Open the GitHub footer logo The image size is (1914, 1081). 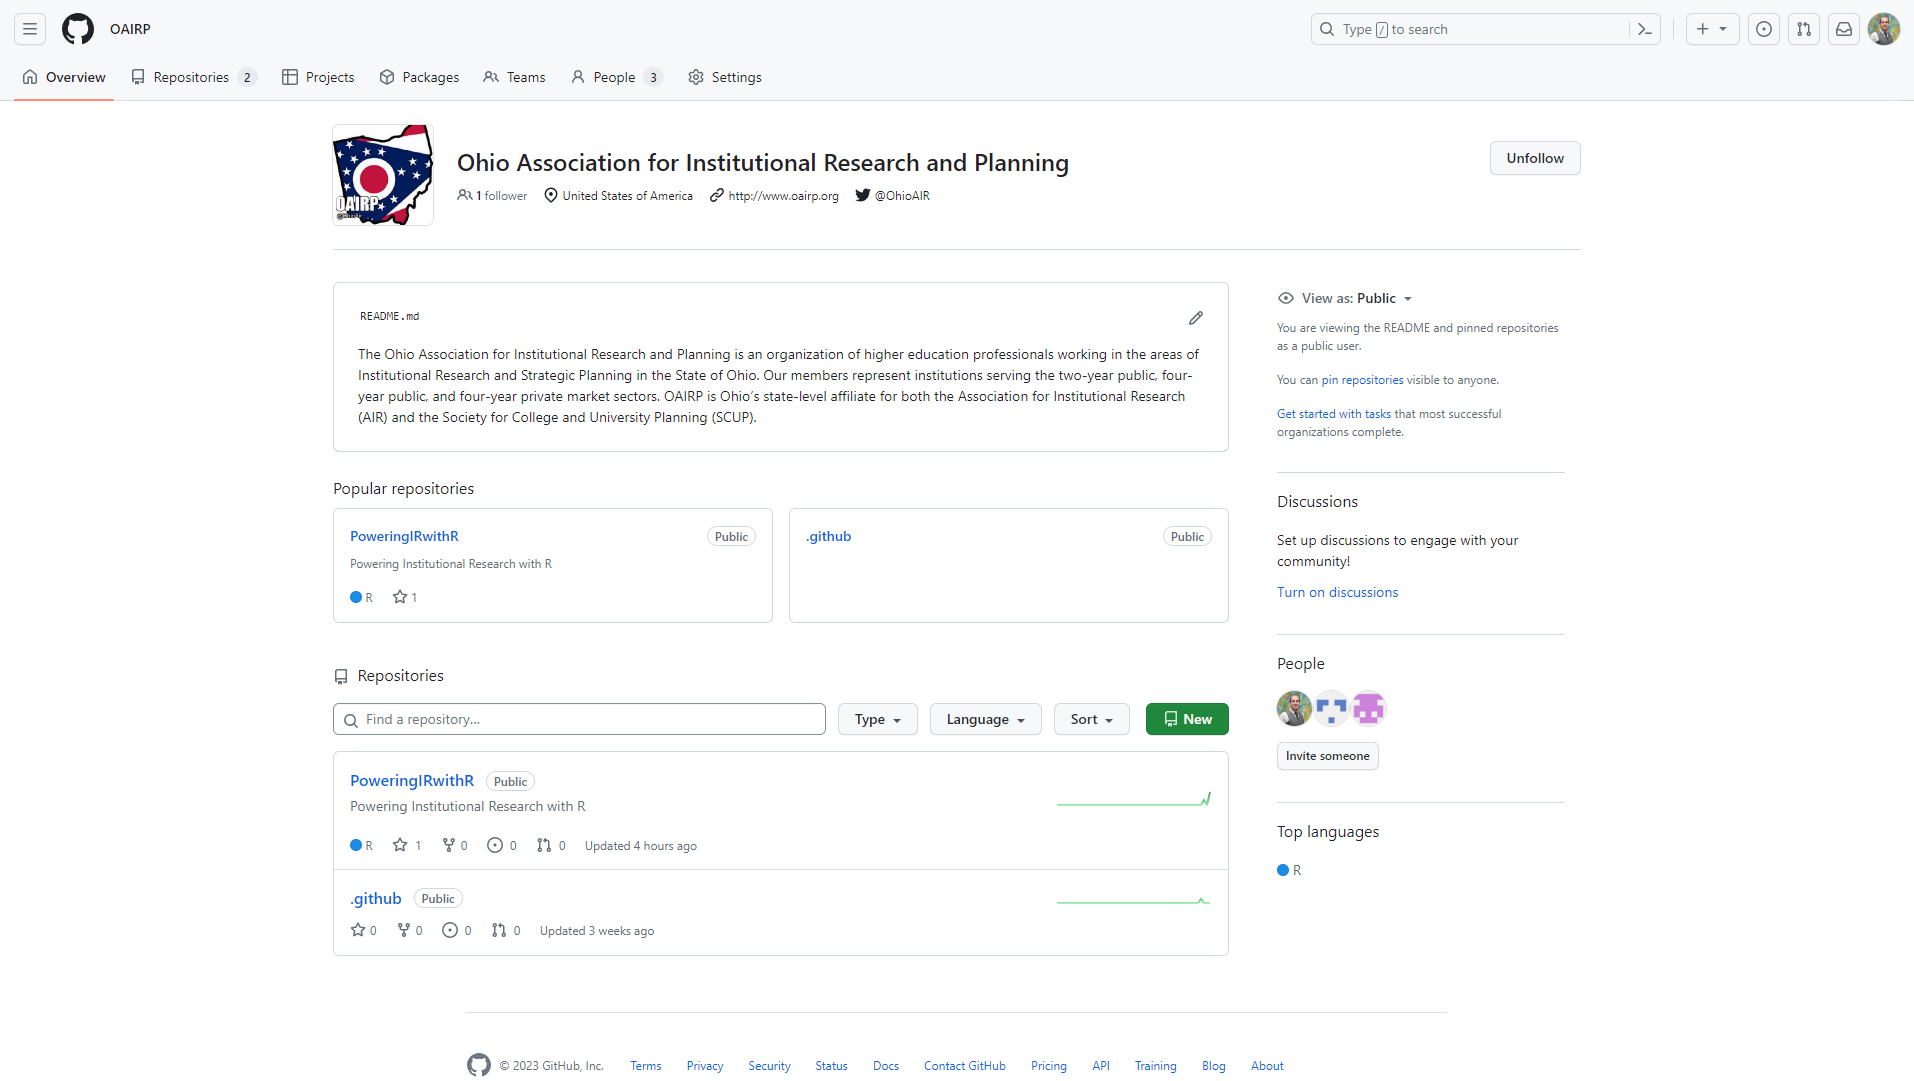pyautogui.click(x=479, y=1065)
